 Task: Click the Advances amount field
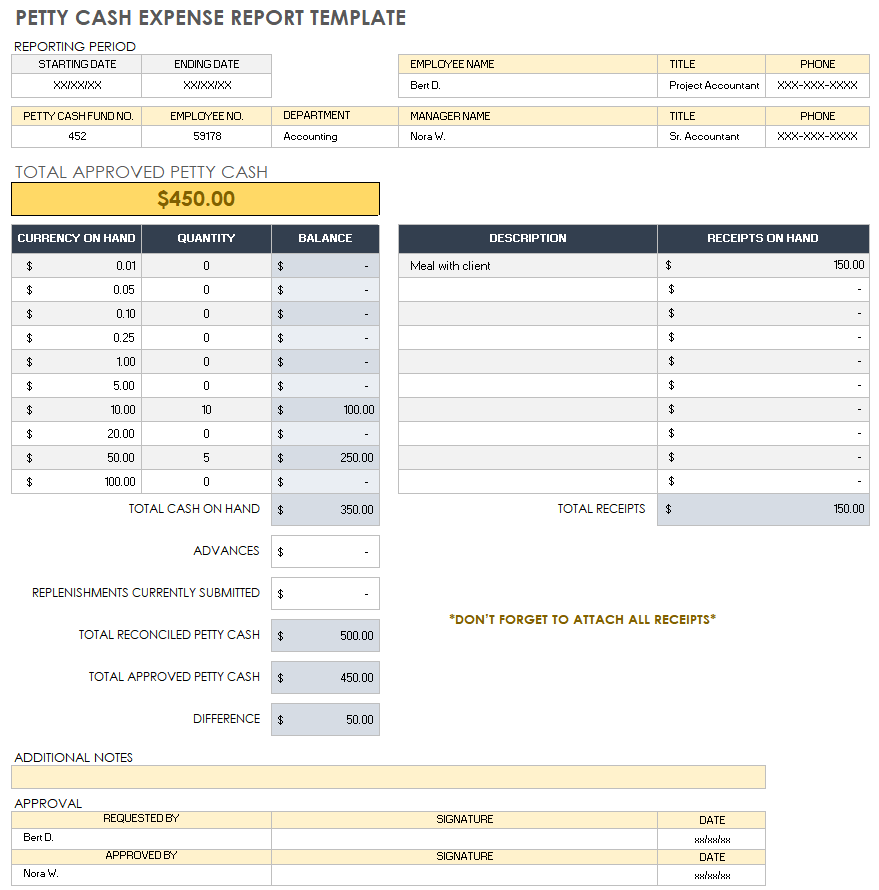(x=325, y=552)
